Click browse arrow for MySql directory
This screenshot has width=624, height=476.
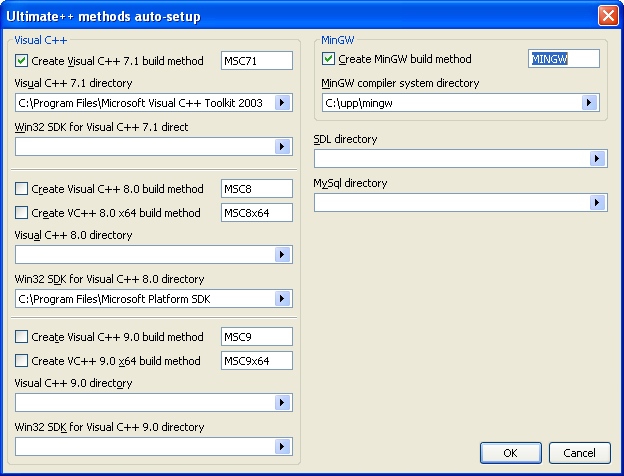click(597, 203)
